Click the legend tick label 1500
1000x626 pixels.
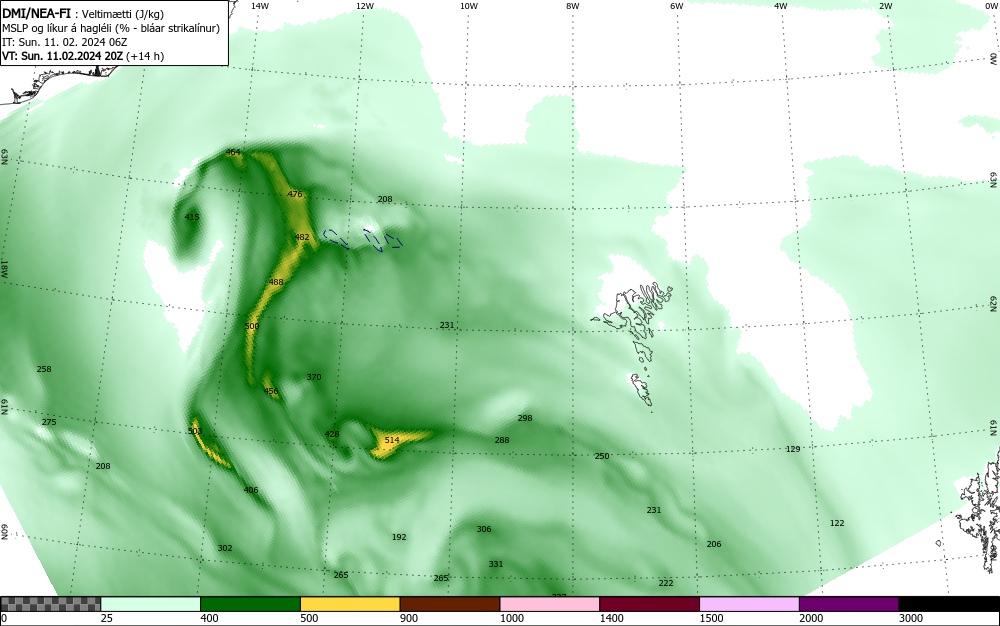[x=712, y=618]
